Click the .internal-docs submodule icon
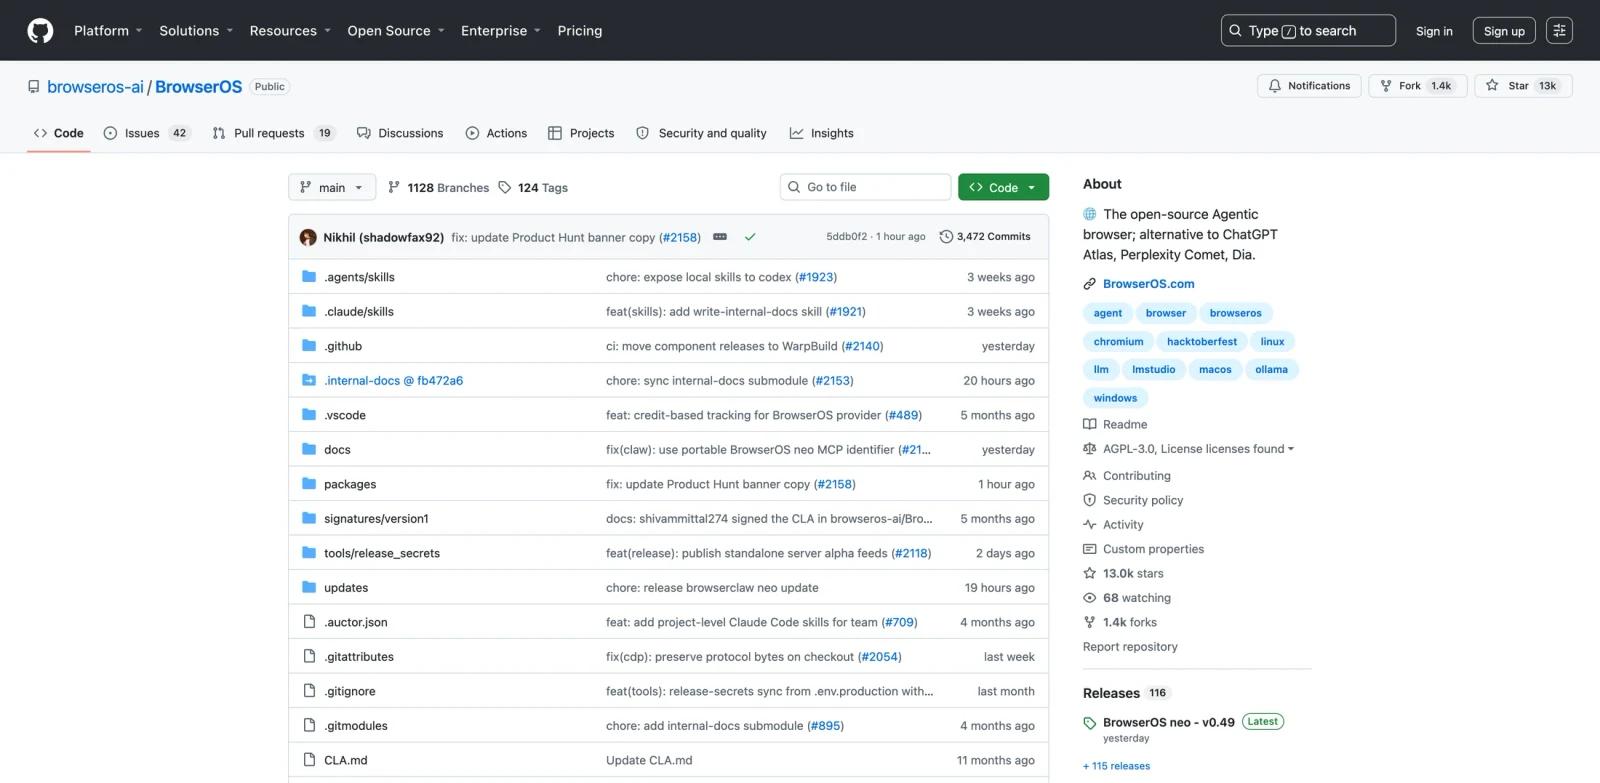The image size is (1600, 783). 309,381
